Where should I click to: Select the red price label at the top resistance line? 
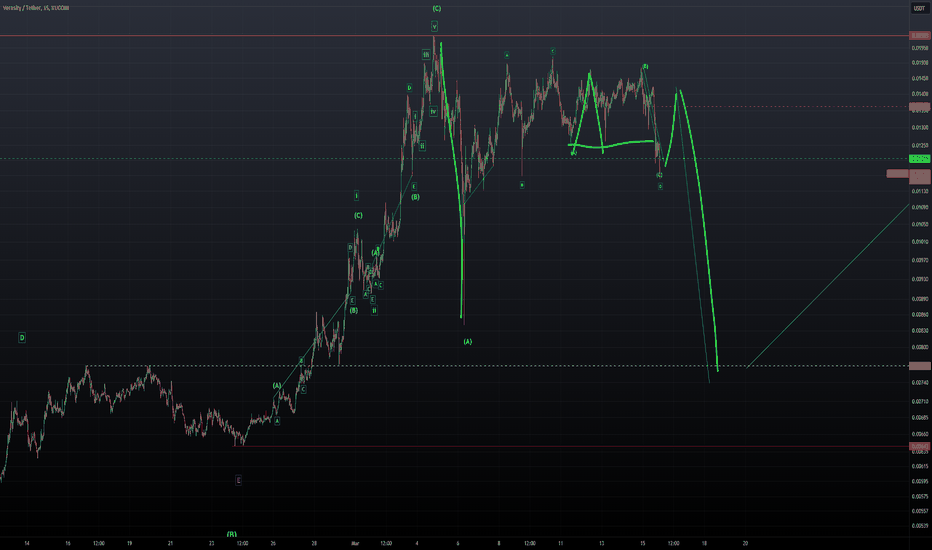click(920, 36)
